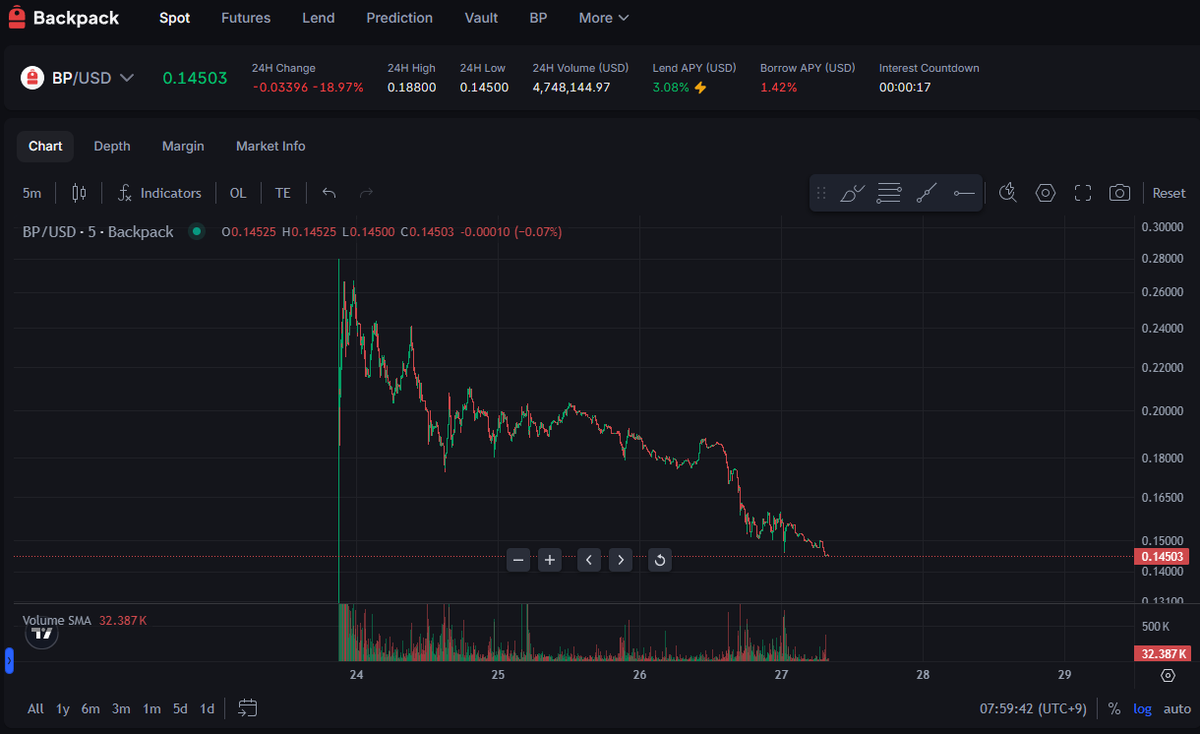The width and height of the screenshot is (1200, 734).
Task: Click the undo arrow in chart toolbar
Action: (329, 193)
